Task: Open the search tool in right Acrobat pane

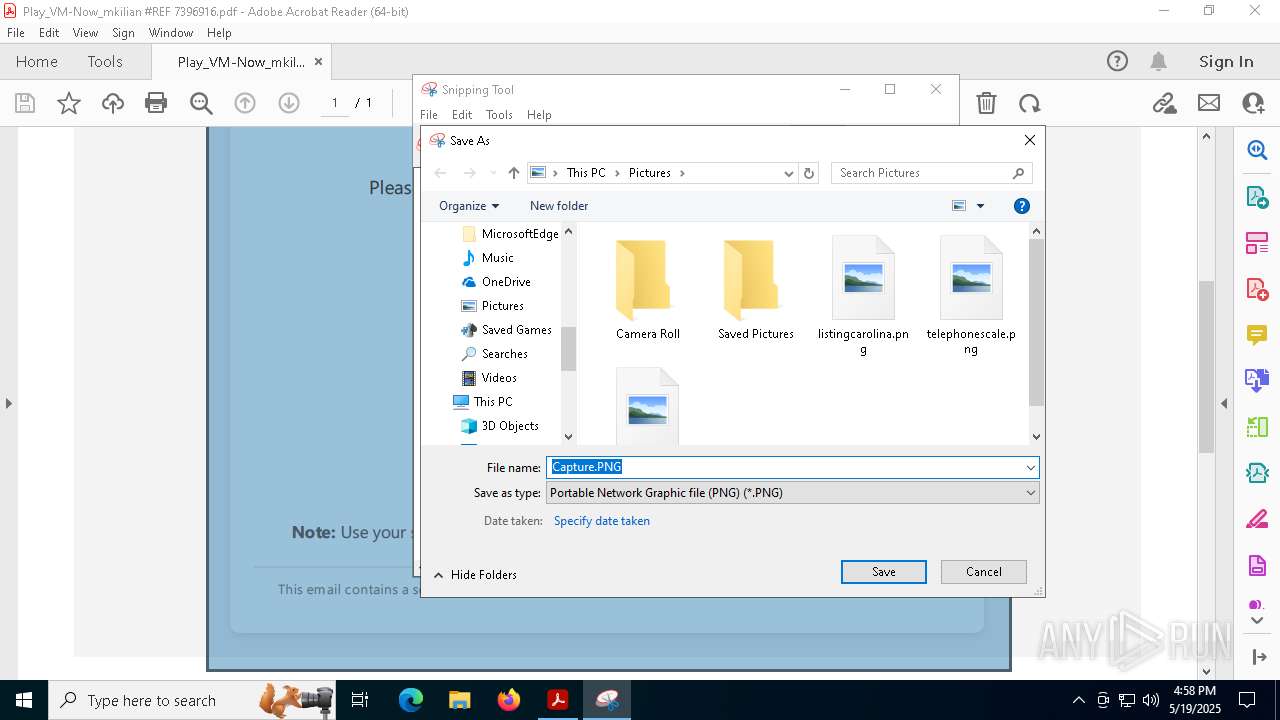Action: 1257,150
